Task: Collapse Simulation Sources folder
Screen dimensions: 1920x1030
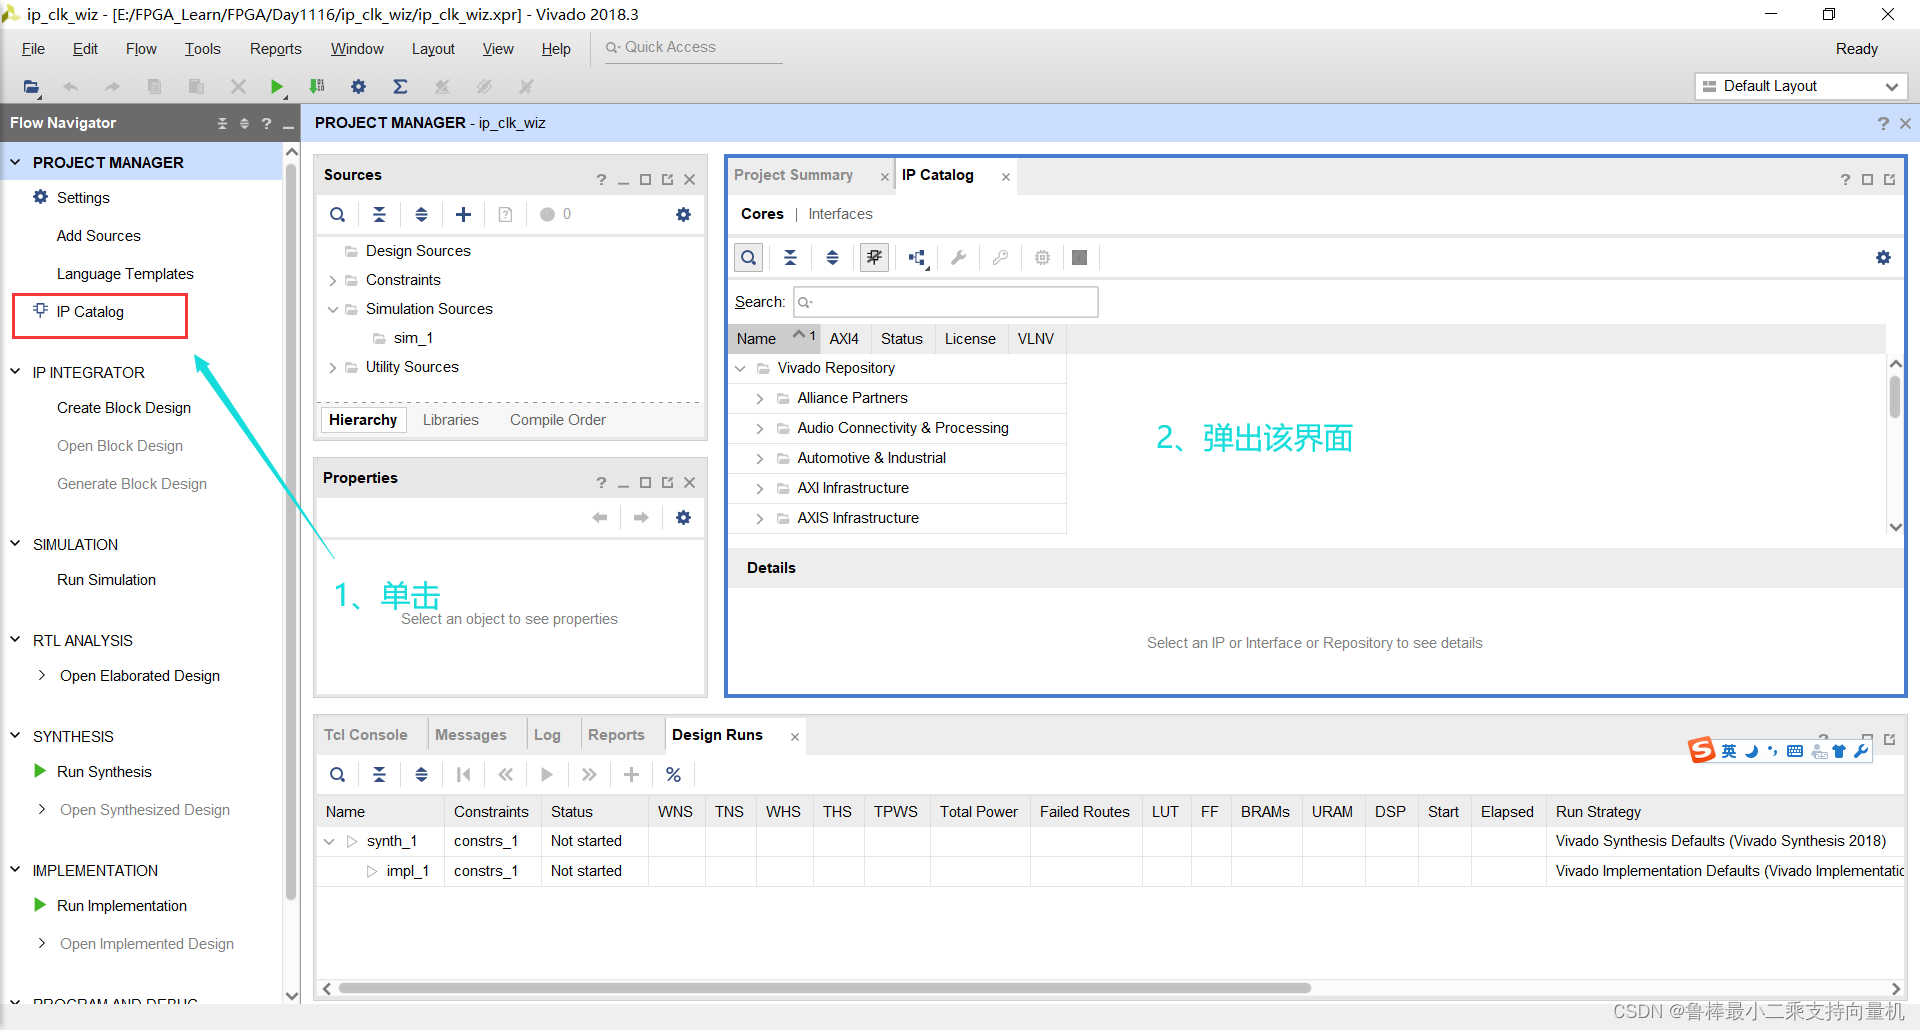Action: point(333,310)
